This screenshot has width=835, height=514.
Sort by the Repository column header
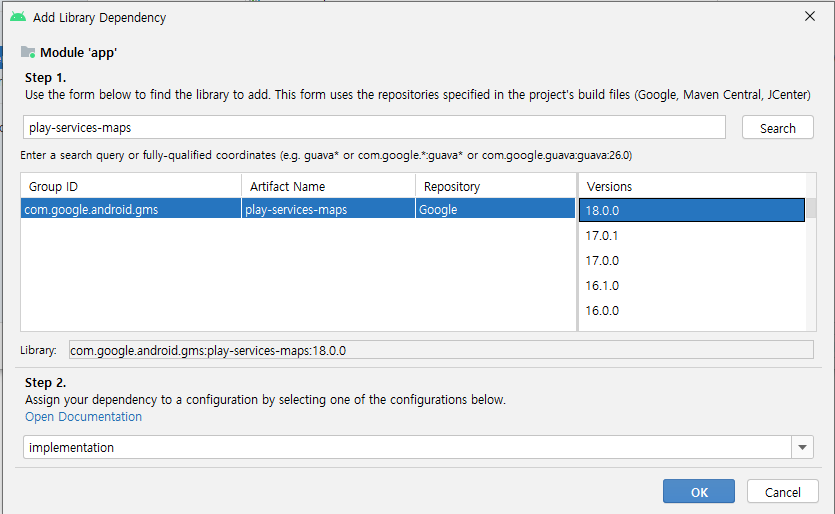[x=496, y=186]
